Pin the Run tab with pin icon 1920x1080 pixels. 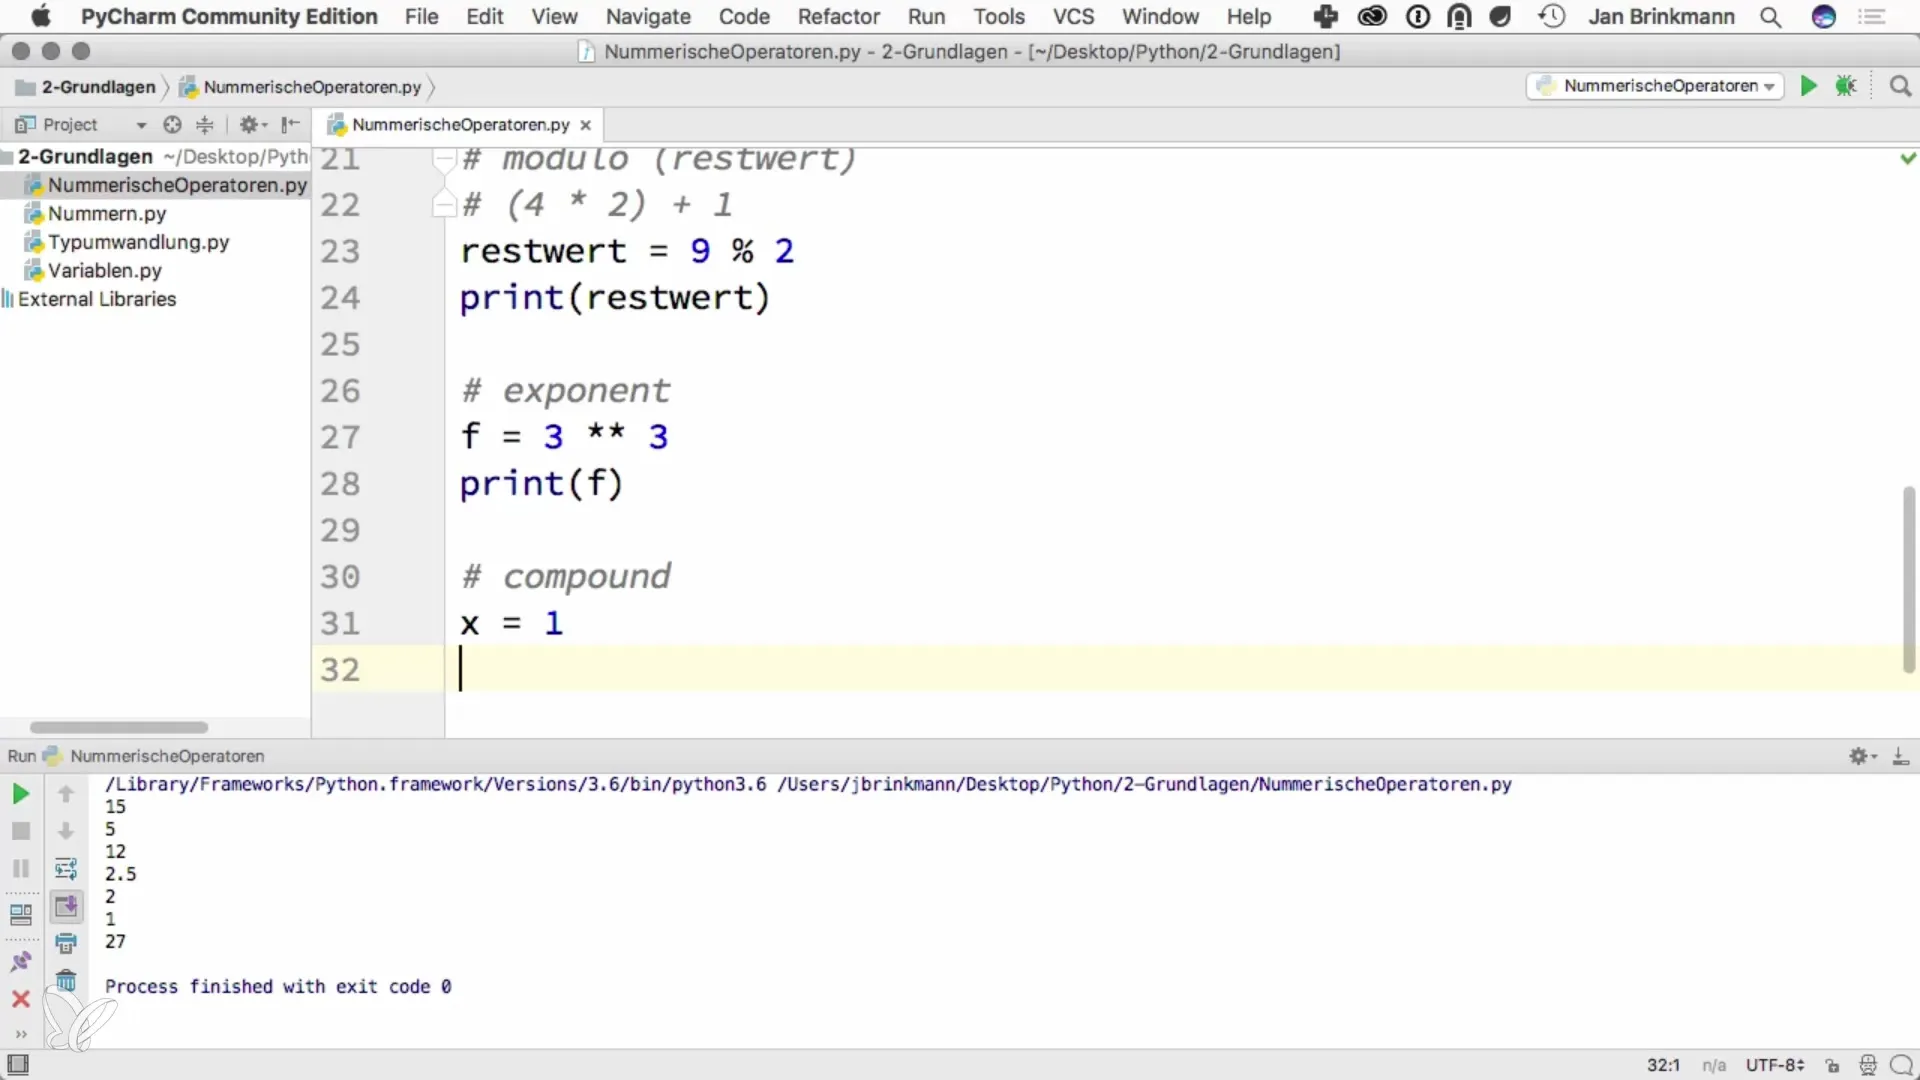tap(20, 961)
